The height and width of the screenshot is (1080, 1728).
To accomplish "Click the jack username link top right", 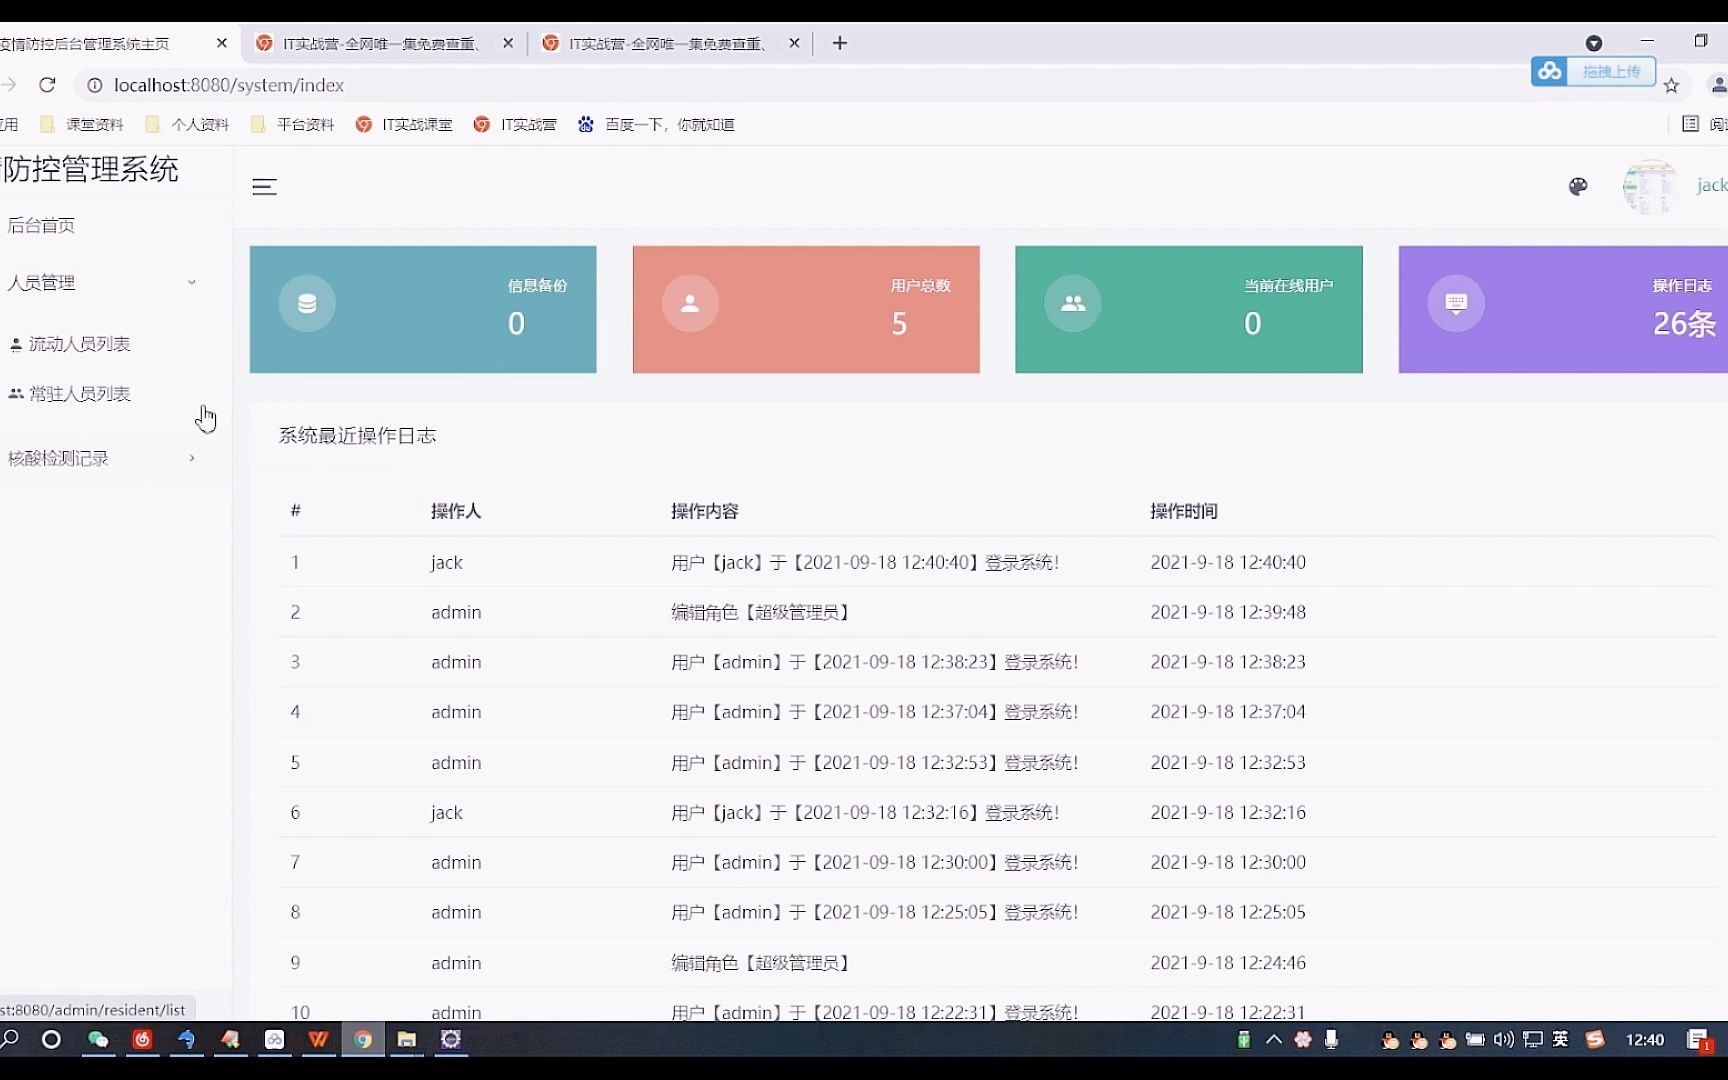I will [1711, 185].
